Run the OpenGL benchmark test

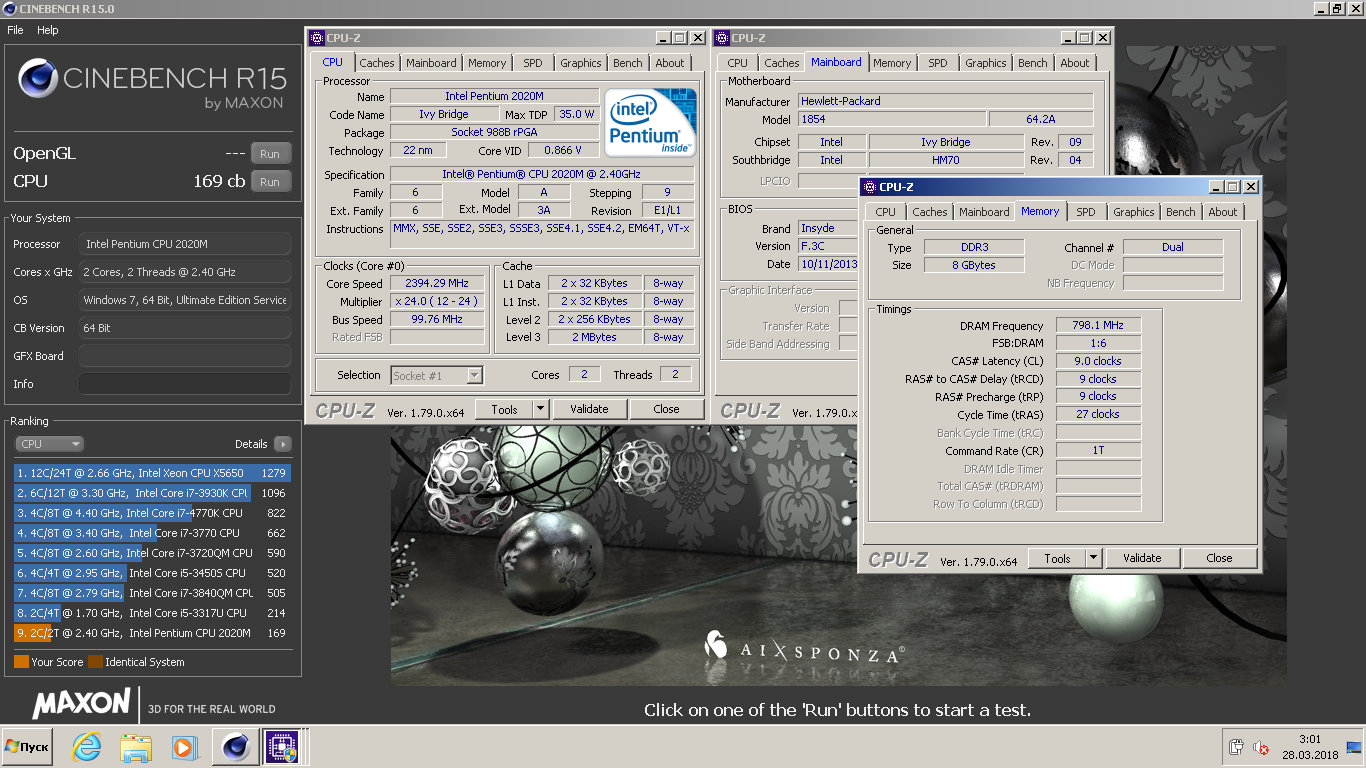[x=270, y=154]
